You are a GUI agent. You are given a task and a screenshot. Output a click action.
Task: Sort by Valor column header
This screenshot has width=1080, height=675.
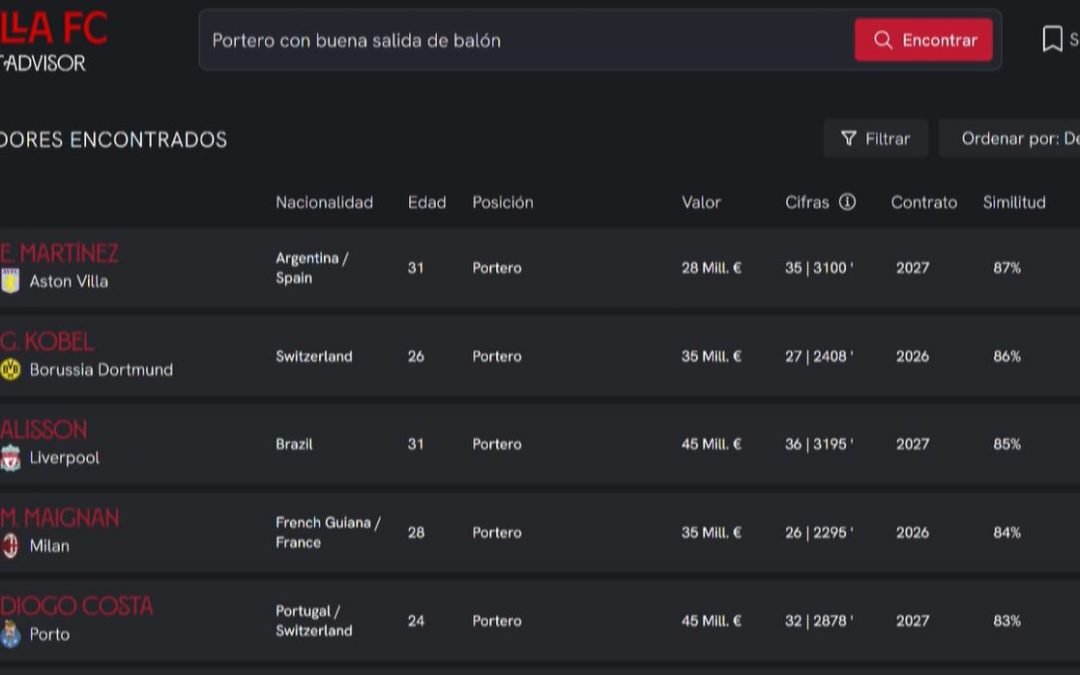(x=701, y=202)
